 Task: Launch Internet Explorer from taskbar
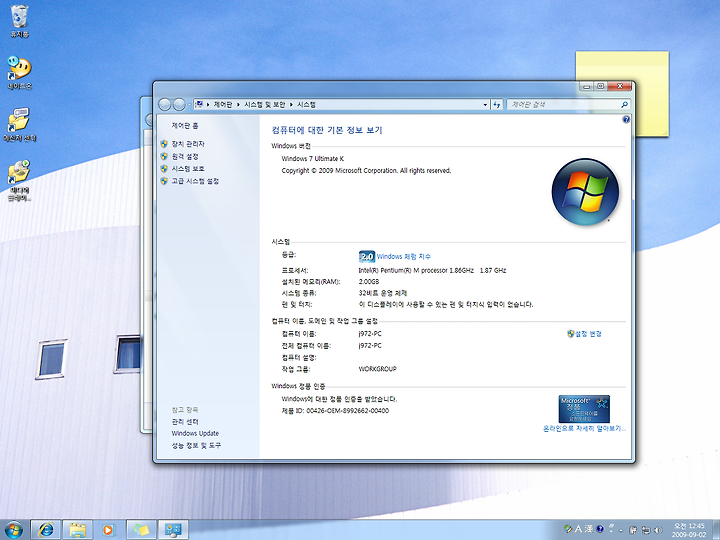[x=45, y=530]
